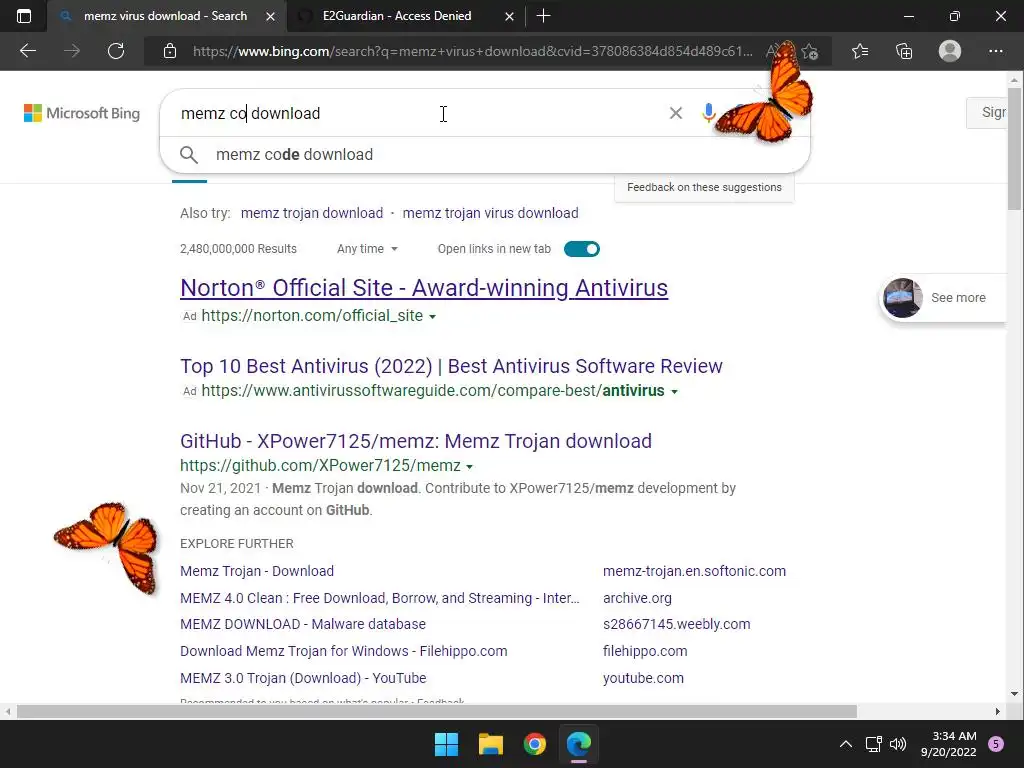This screenshot has height=768, width=1024.
Task: Open Collections panel
Action: pos(904,51)
